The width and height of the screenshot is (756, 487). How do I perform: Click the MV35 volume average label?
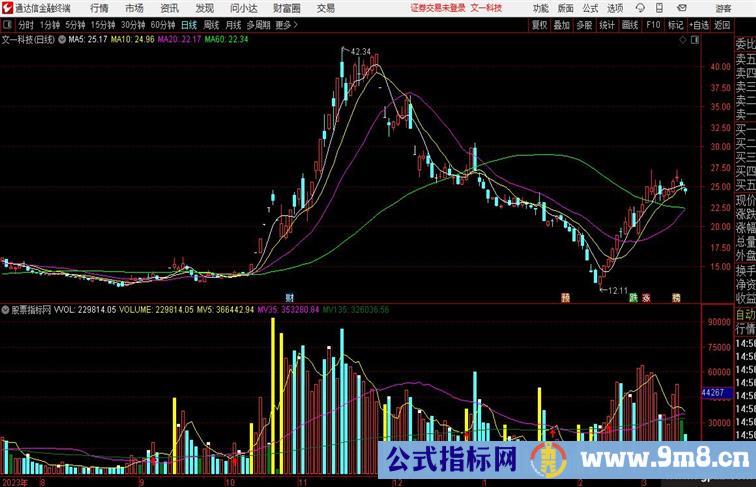click(x=288, y=310)
